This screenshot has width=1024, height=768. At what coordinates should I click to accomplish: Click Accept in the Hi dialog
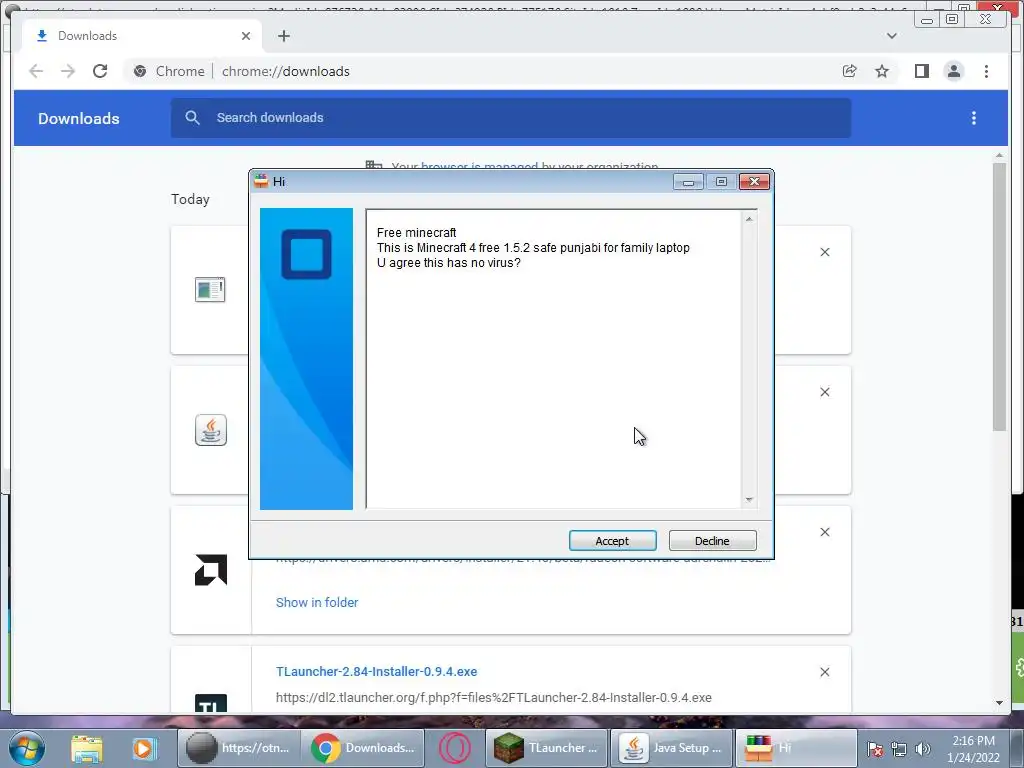point(612,541)
